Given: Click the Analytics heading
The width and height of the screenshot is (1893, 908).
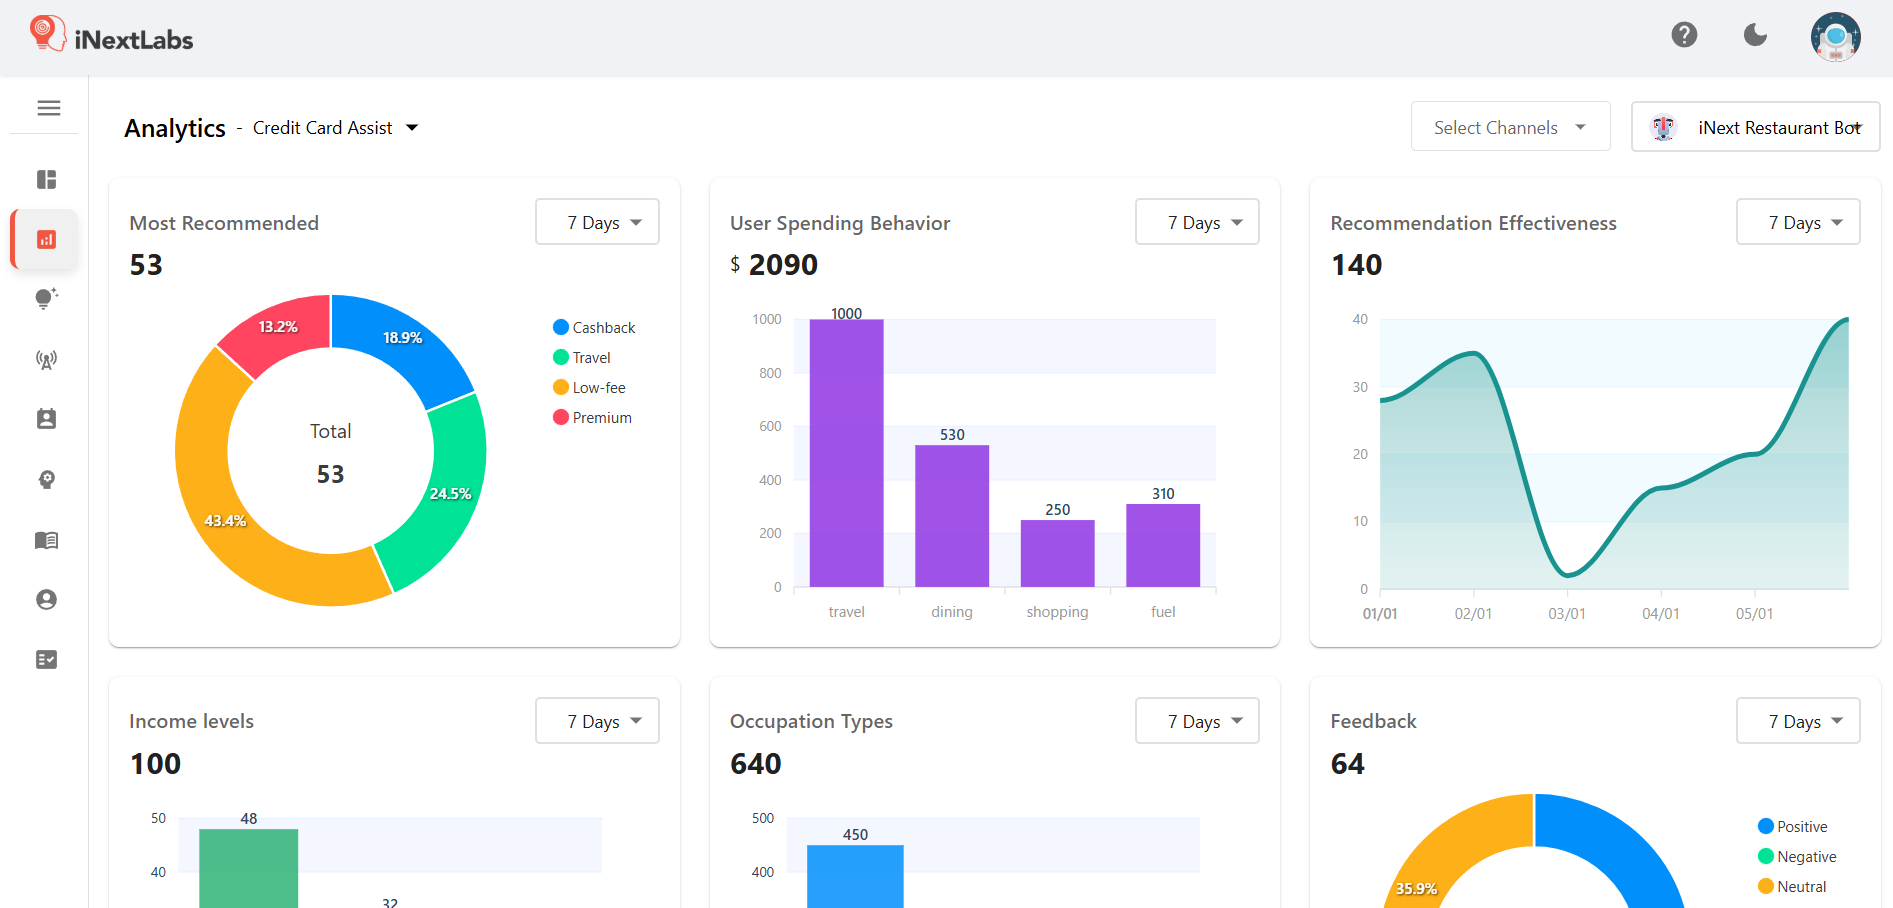Looking at the screenshot, I should pyautogui.click(x=174, y=128).
